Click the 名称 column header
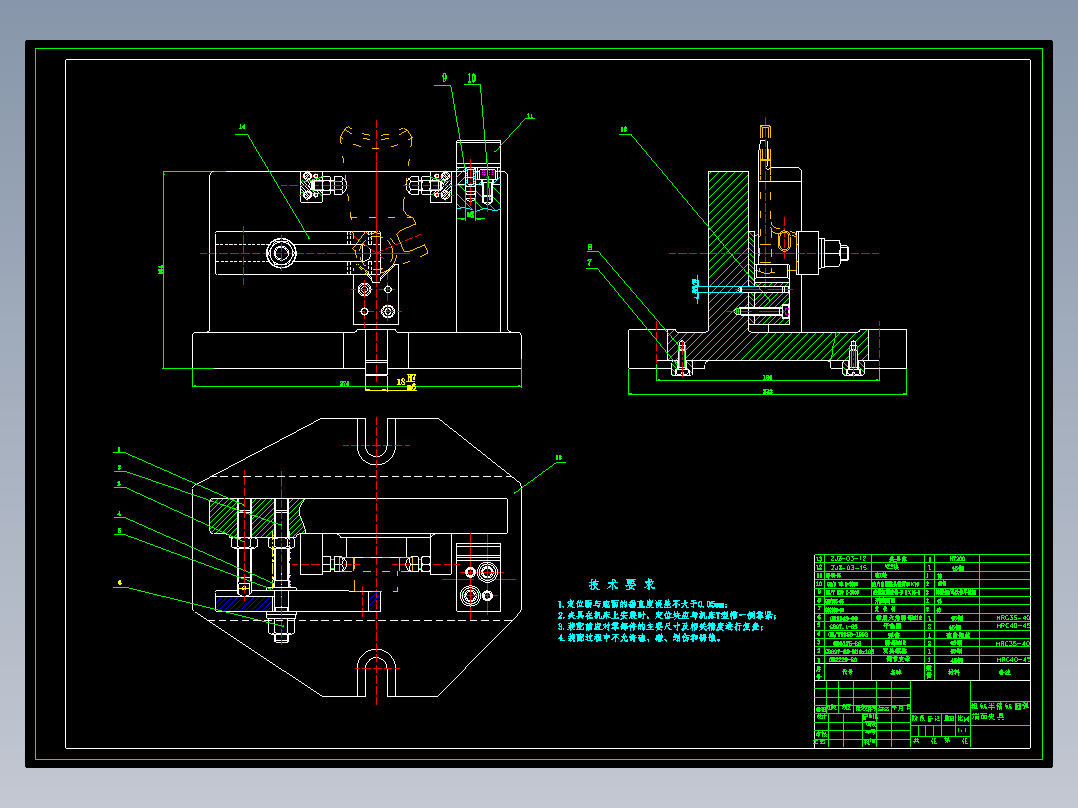 [x=896, y=672]
